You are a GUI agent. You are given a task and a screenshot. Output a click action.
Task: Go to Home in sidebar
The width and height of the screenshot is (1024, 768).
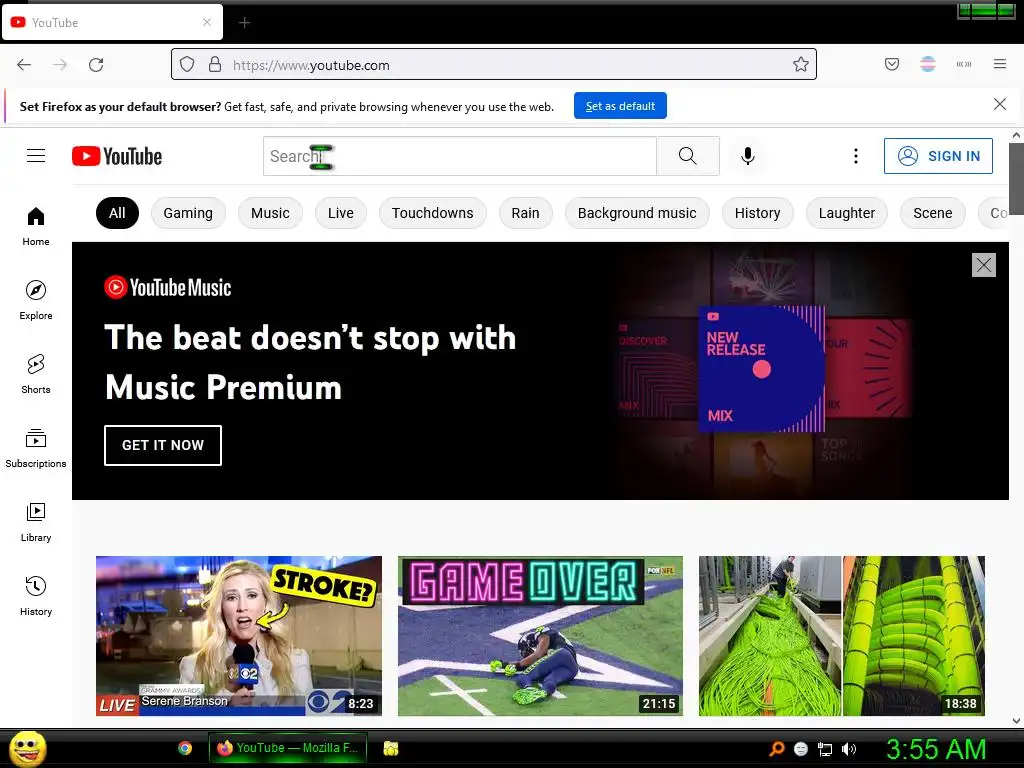pos(36,226)
